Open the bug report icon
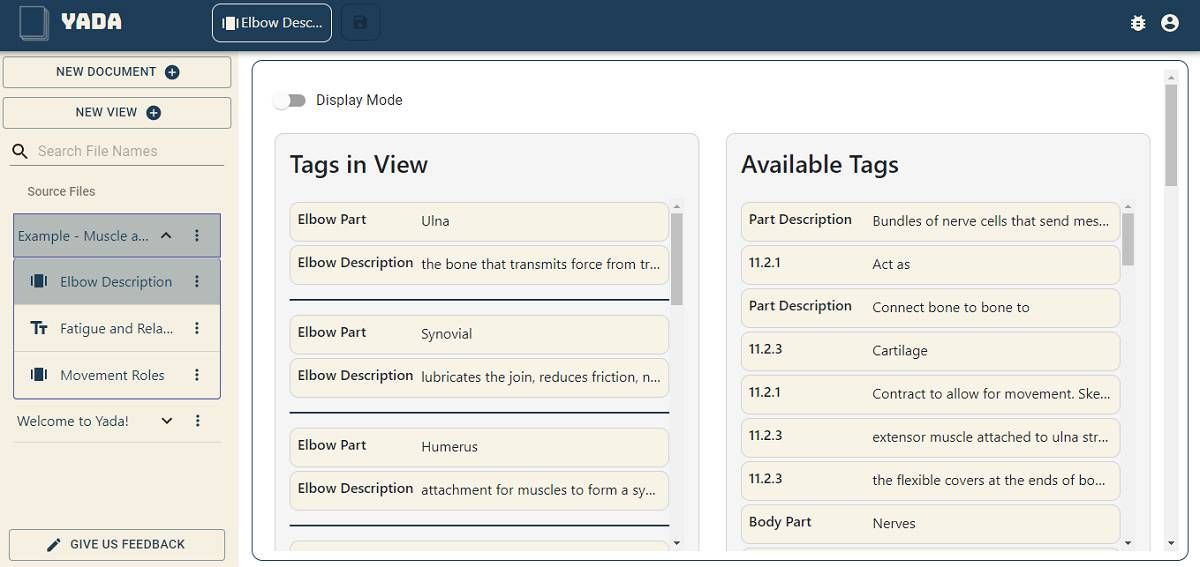Image resolution: width=1200 pixels, height=567 pixels. (1137, 23)
